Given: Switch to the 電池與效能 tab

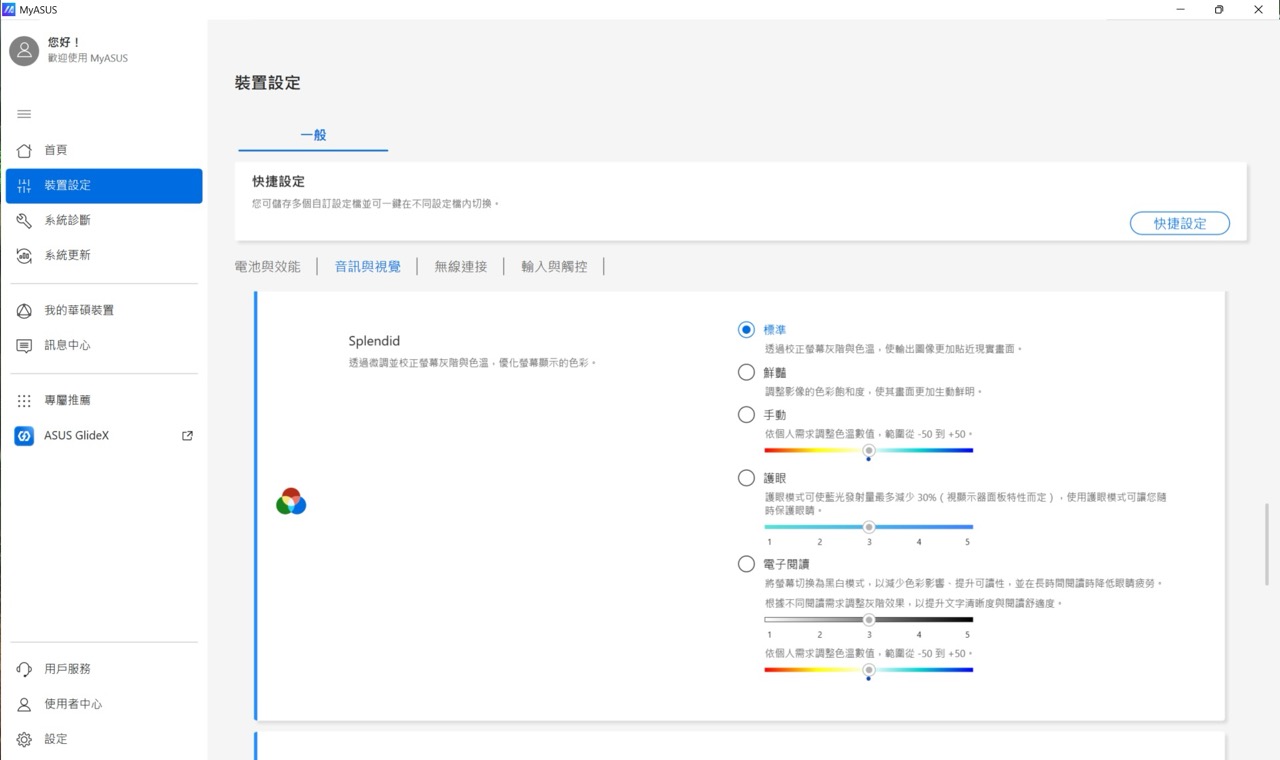Looking at the screenshot, I should pos(267,267).
